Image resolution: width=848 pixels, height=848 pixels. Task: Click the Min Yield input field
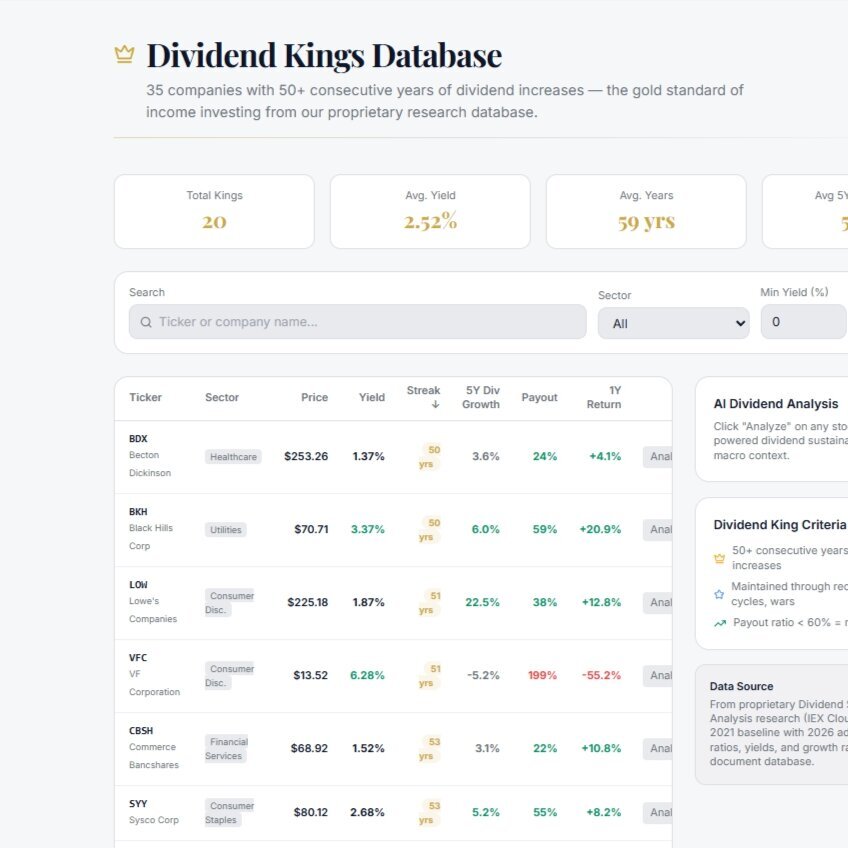[x=804, y=322]
